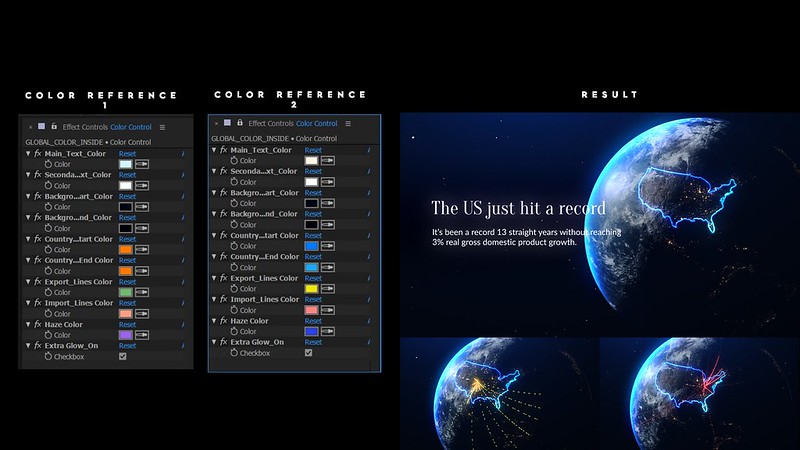
Task: Toggle Extra Glow_On checkbox in Color Reference 2
Action: (309, 353)
